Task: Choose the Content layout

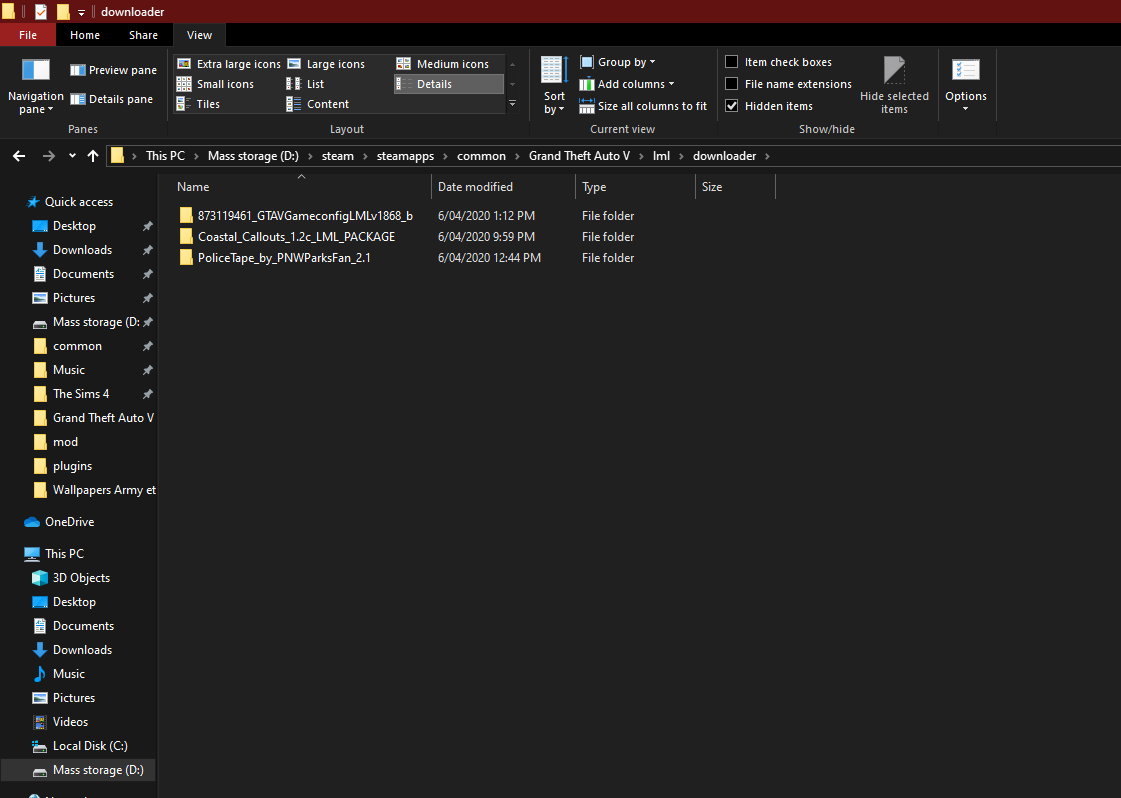Action: click(x=318, y=104)
